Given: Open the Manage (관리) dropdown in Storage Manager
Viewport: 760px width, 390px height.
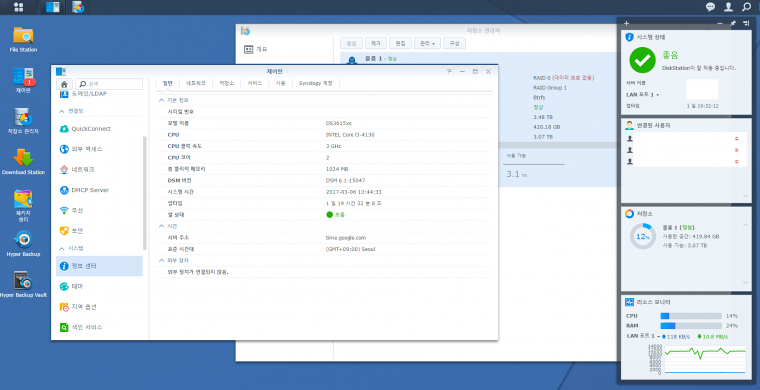Looking at the screenshot, I should pos(427,43).
